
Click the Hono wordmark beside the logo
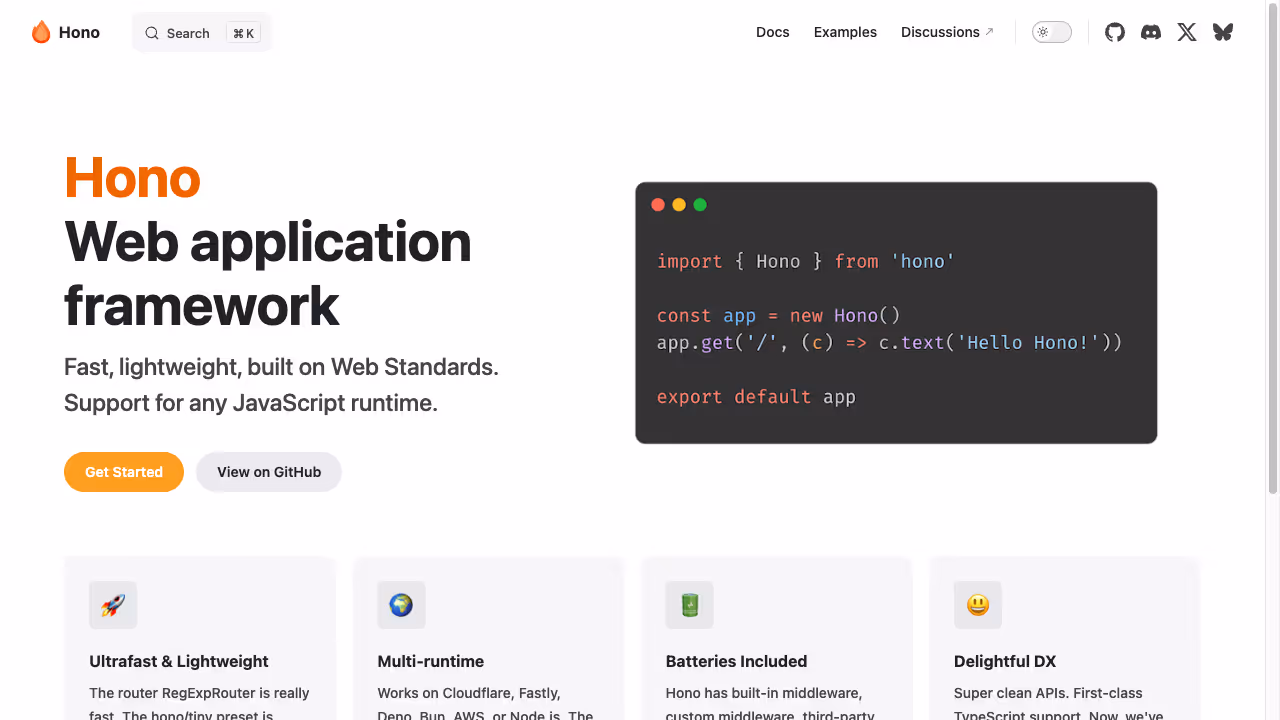[80, 32]
